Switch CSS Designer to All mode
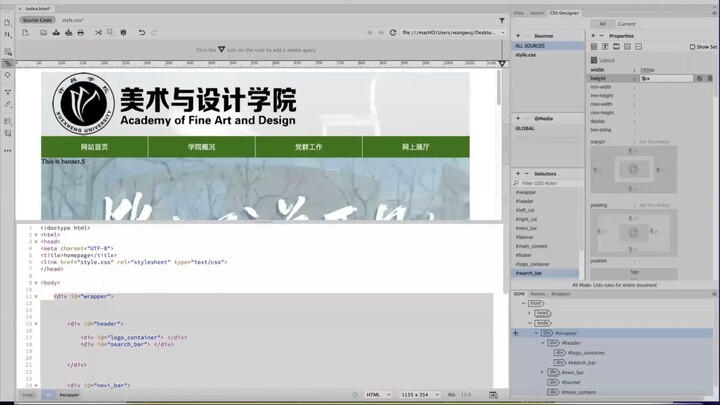The image size is (720, 405). pos(602,23)
